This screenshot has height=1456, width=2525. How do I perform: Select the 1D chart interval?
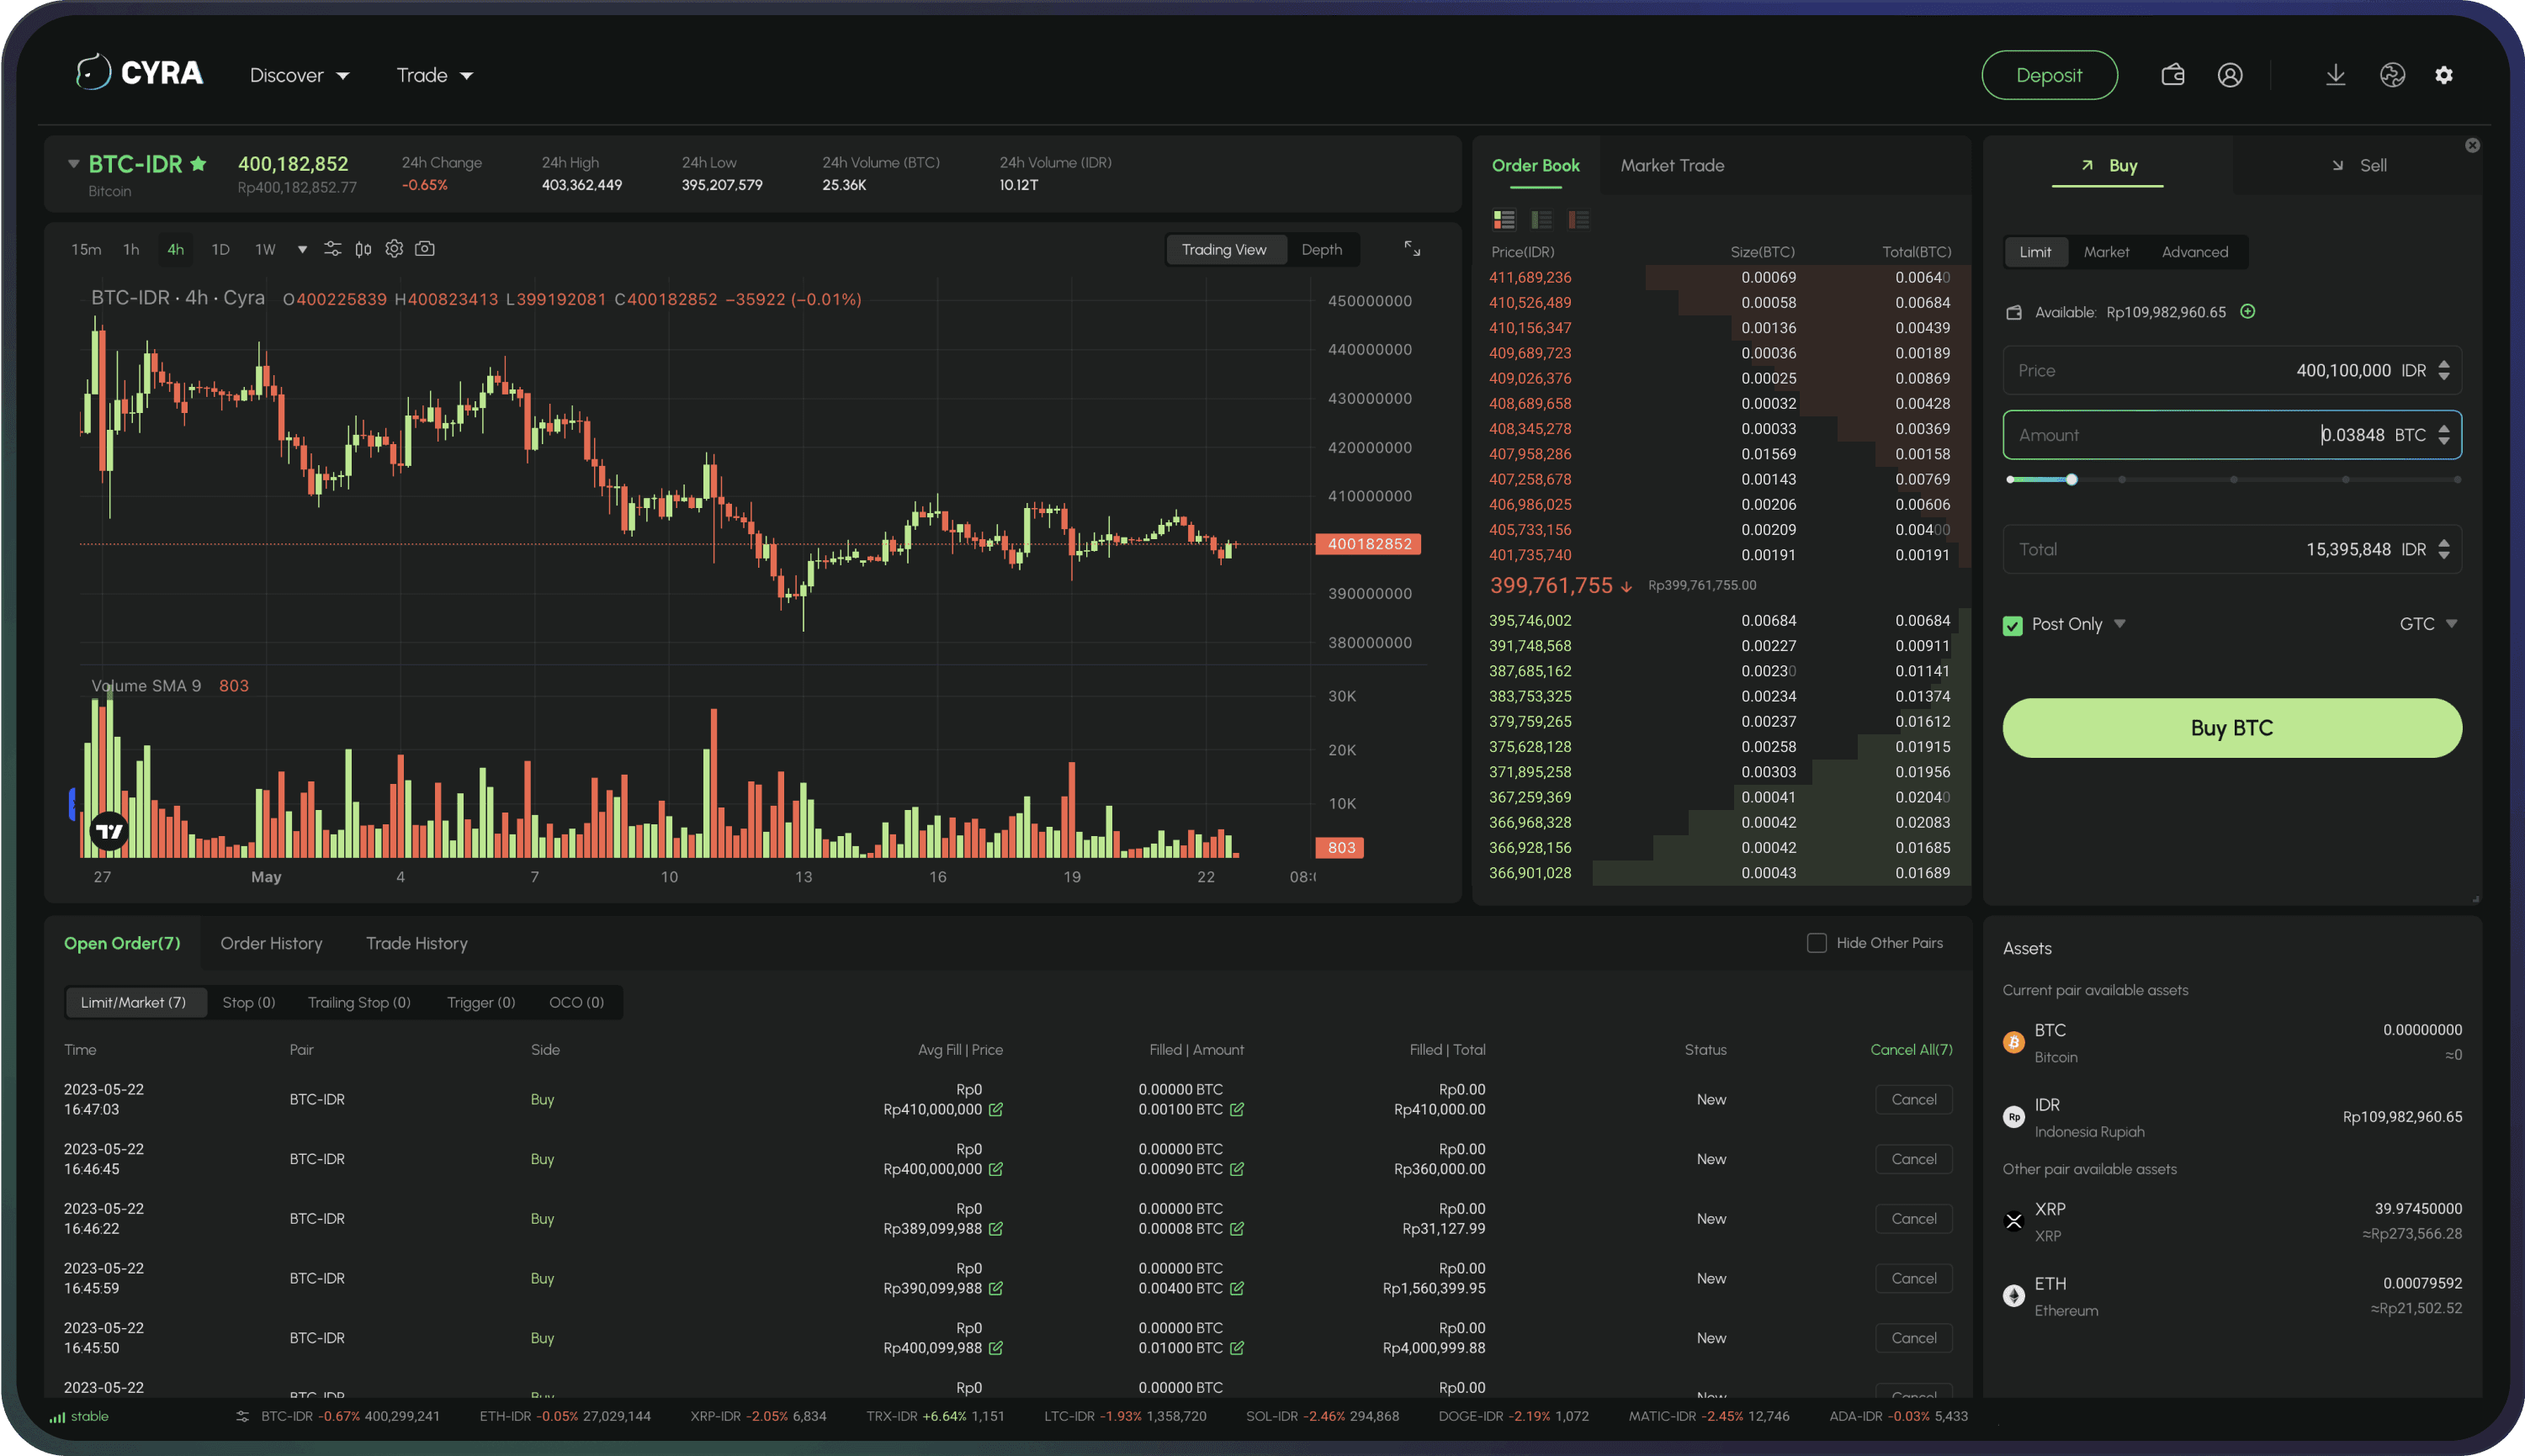tap(220, 249)
